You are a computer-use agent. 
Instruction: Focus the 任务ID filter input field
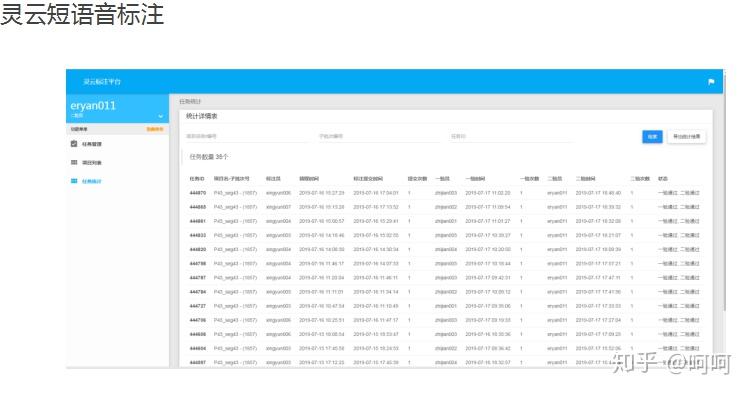point(511,136)
